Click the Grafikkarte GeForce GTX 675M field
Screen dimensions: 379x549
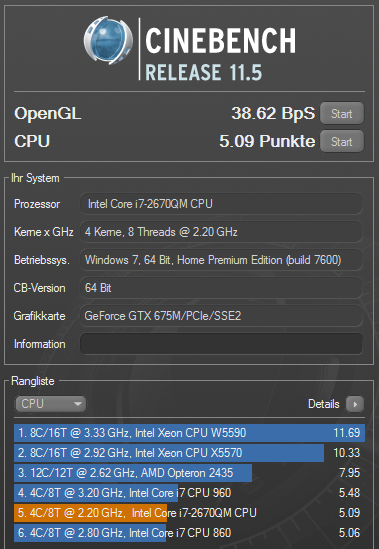tap(221, 316)
